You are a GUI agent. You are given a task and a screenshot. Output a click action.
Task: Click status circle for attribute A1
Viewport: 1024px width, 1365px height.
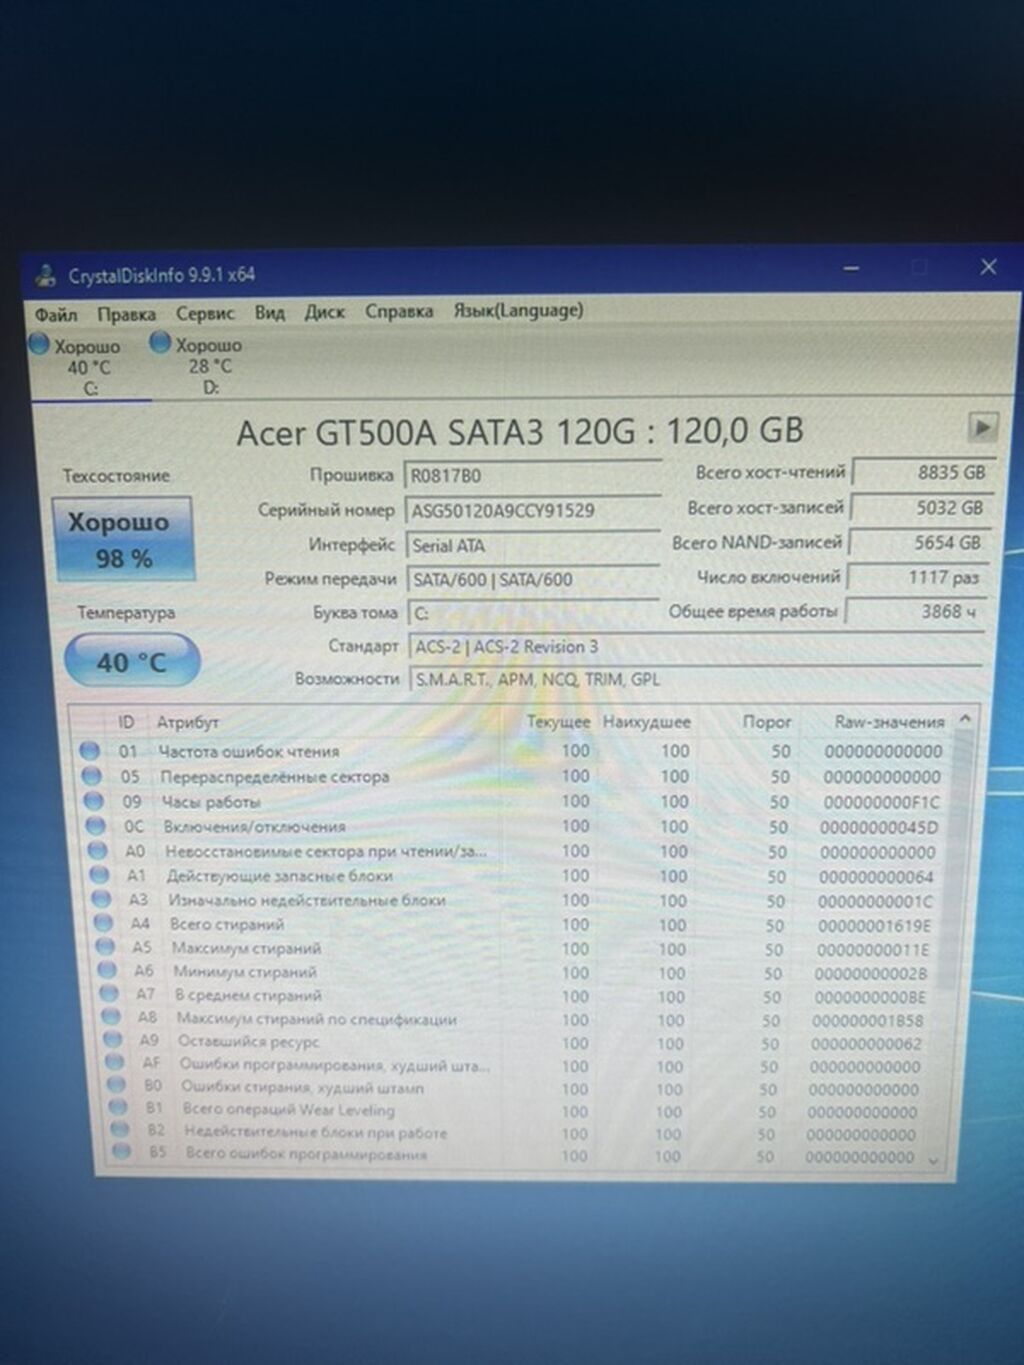click(99, 874)
